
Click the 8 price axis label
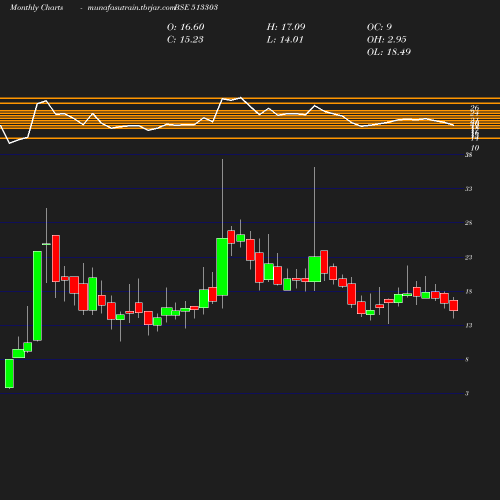pyautogui.click(x=467, y=359)
